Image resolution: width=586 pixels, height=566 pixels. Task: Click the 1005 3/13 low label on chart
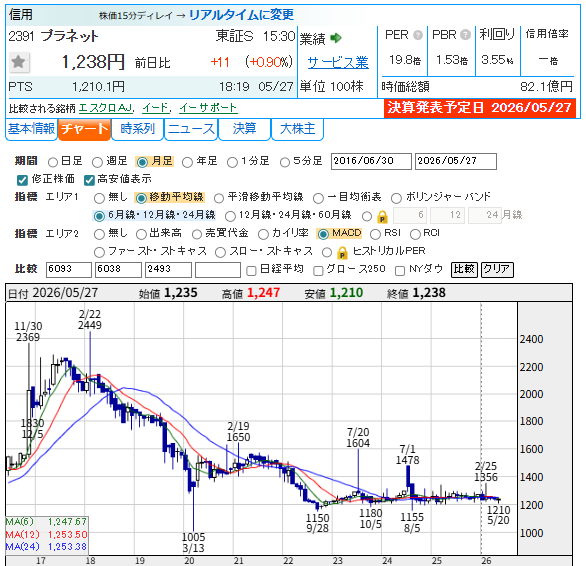click(x=193, y=542)
